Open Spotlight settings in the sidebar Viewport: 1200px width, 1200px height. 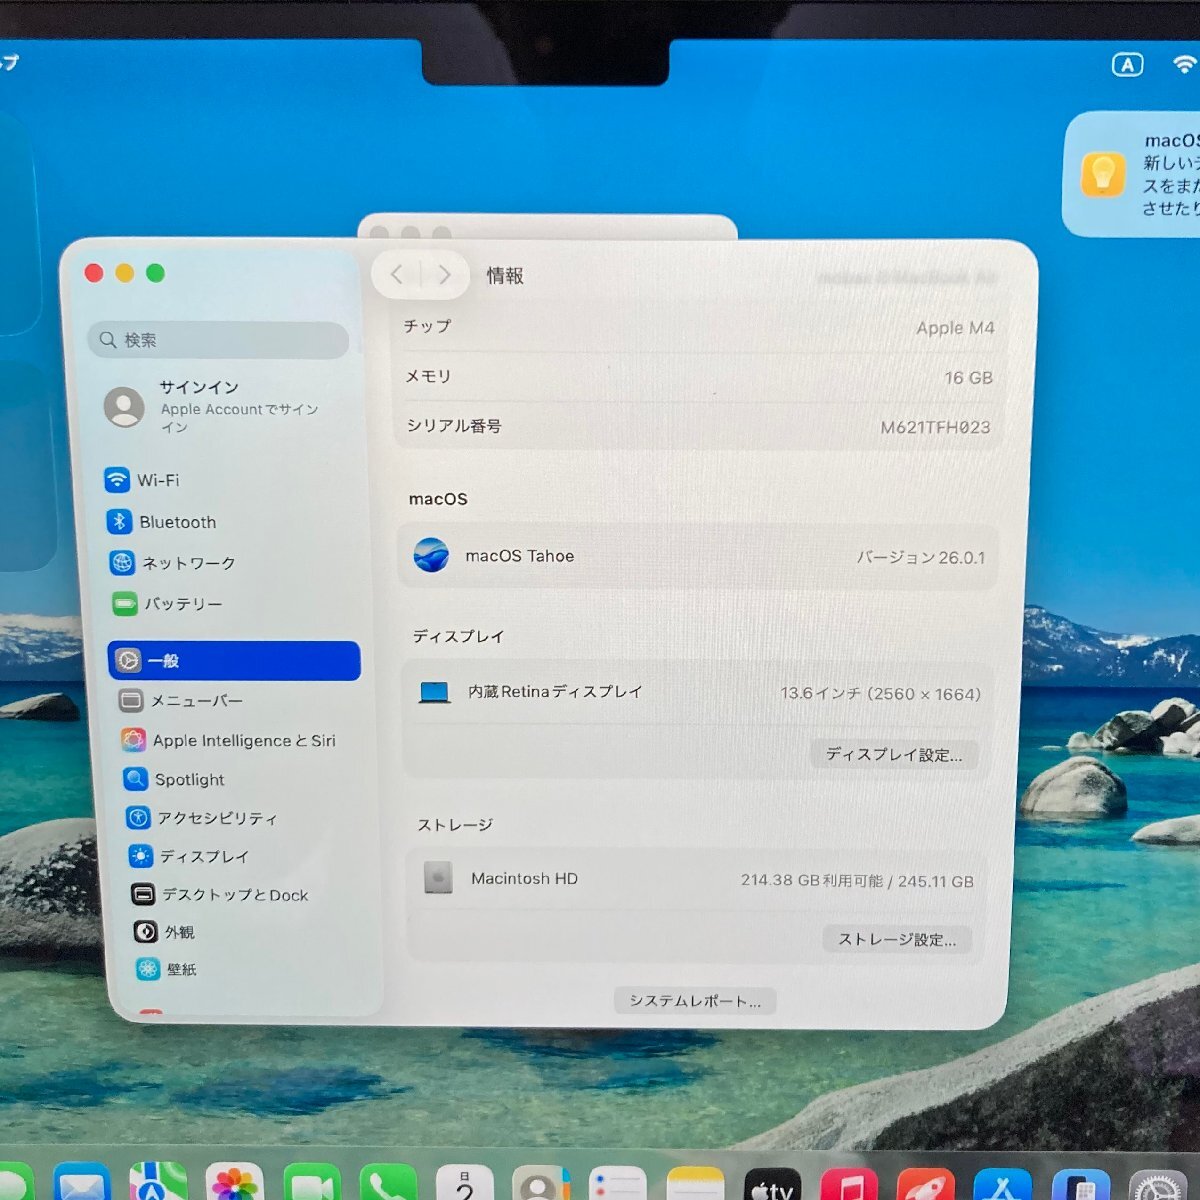click(174, 780)
